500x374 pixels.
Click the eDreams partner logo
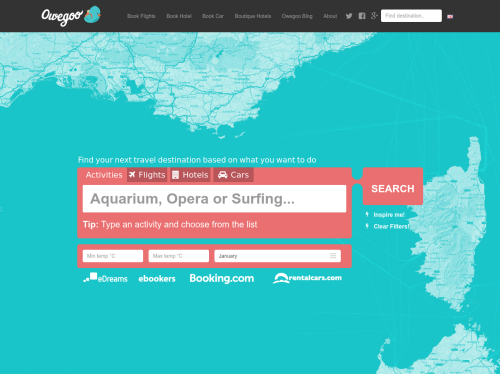tap(105, 278)
